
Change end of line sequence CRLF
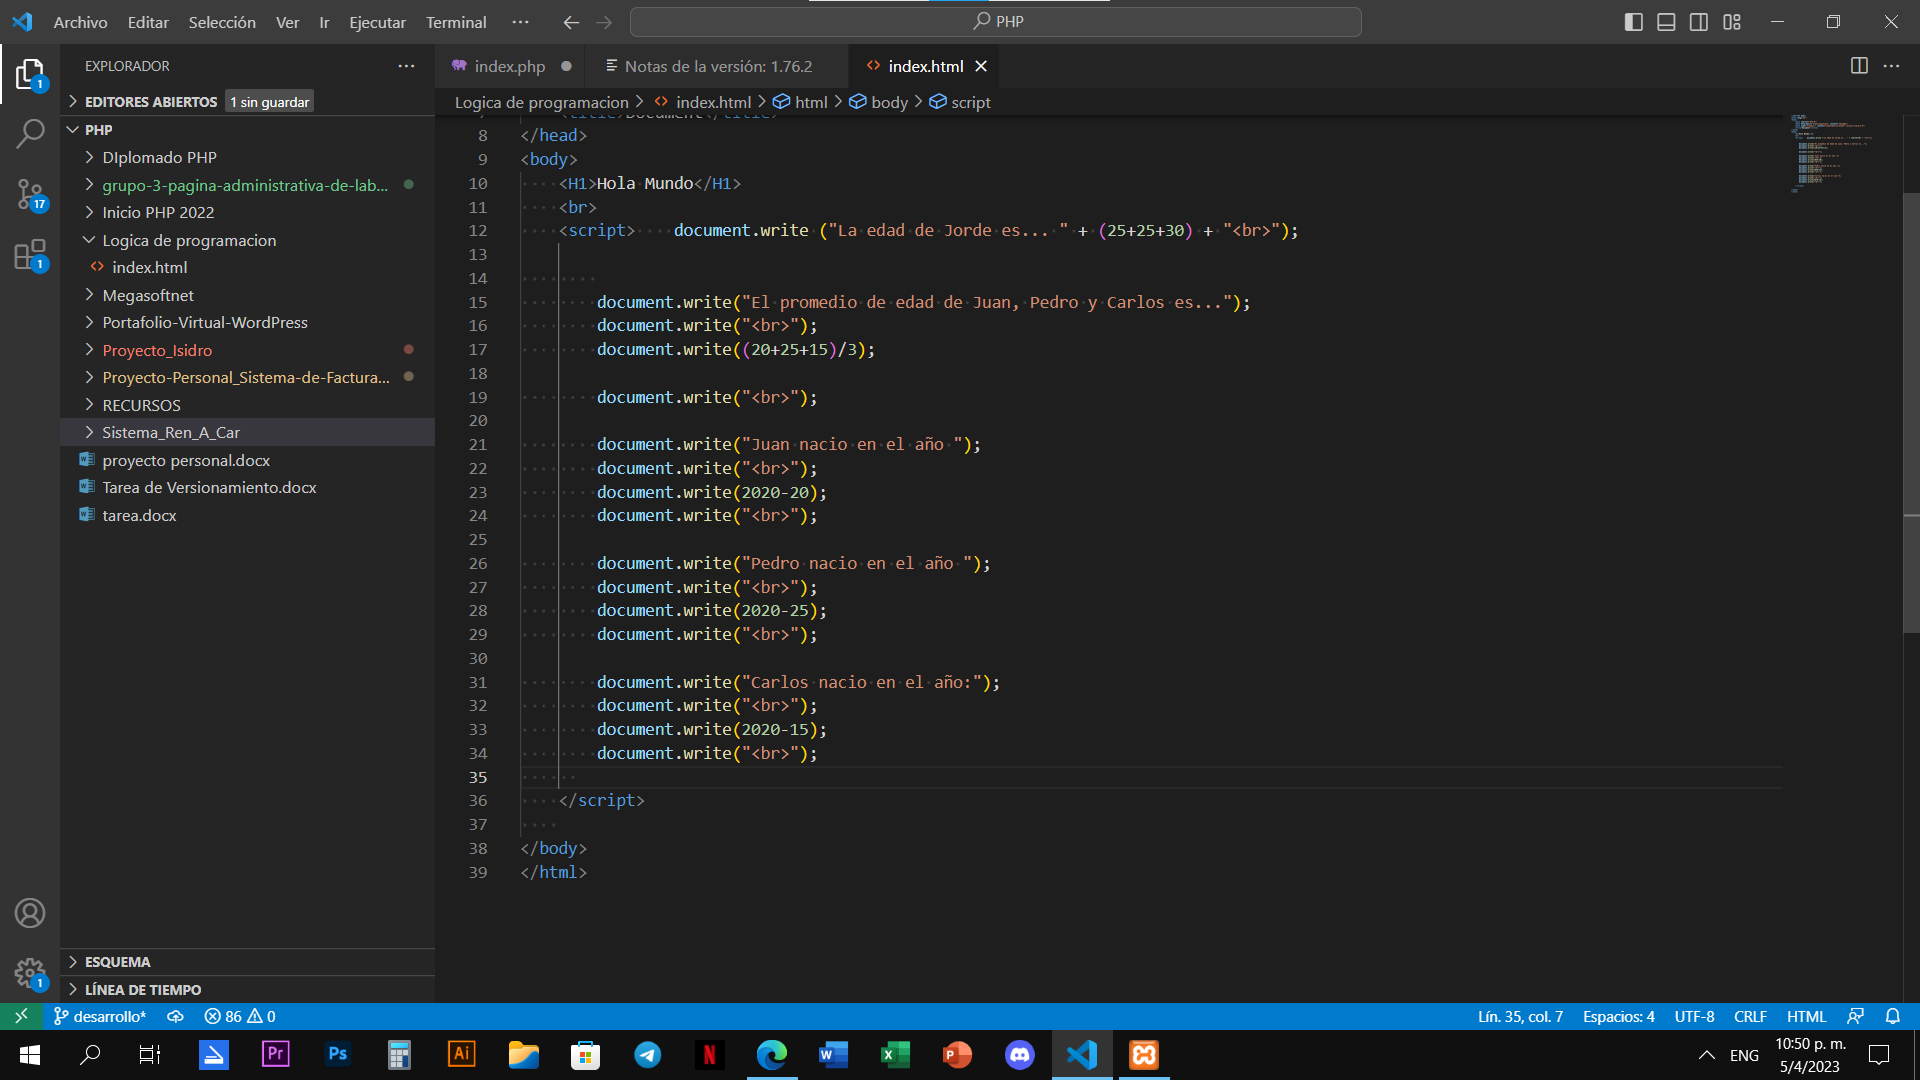(1750, 1016)
